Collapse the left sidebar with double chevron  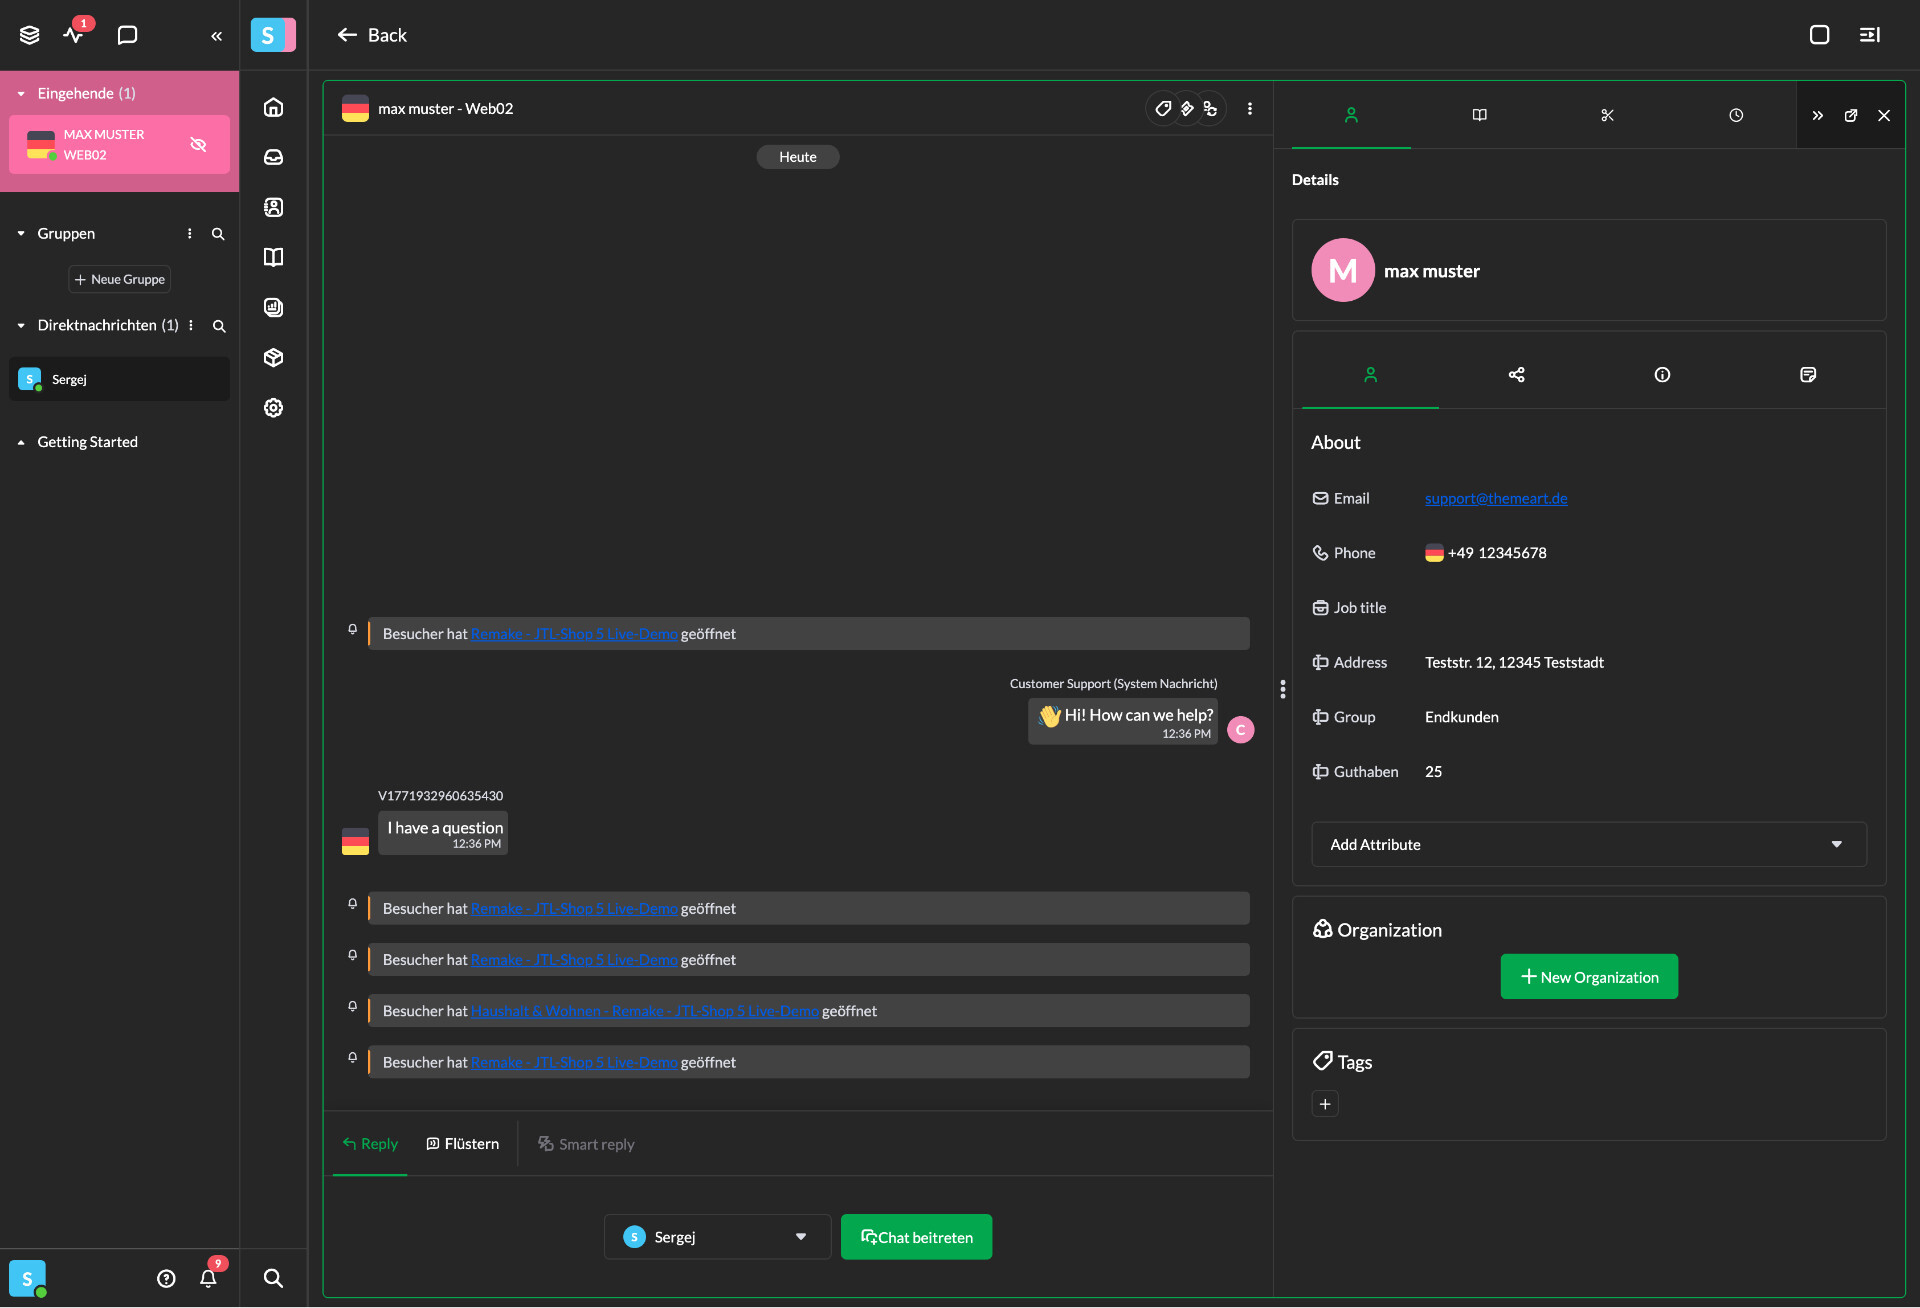click(216, 36)
